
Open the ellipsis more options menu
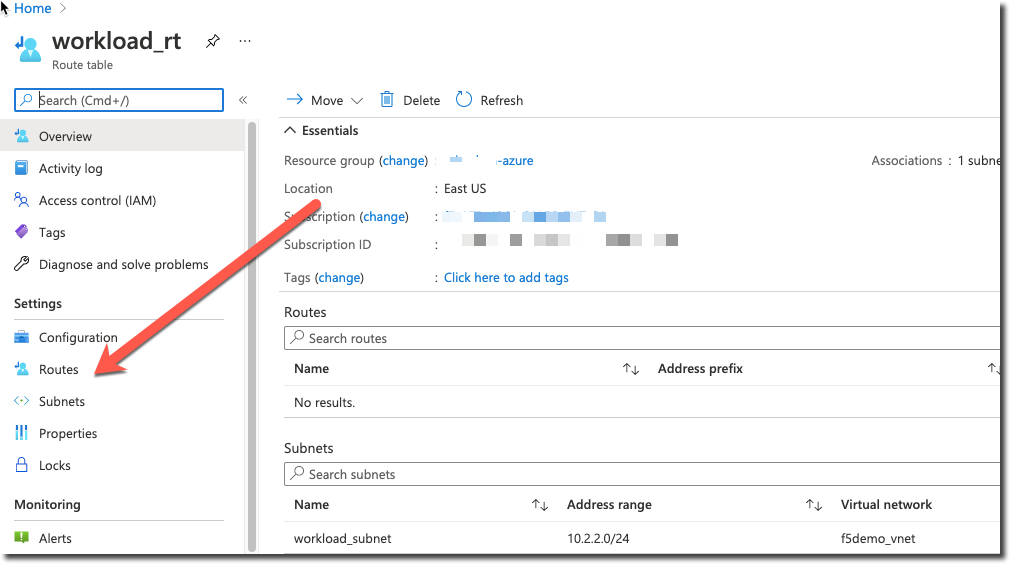coord(245,42)
